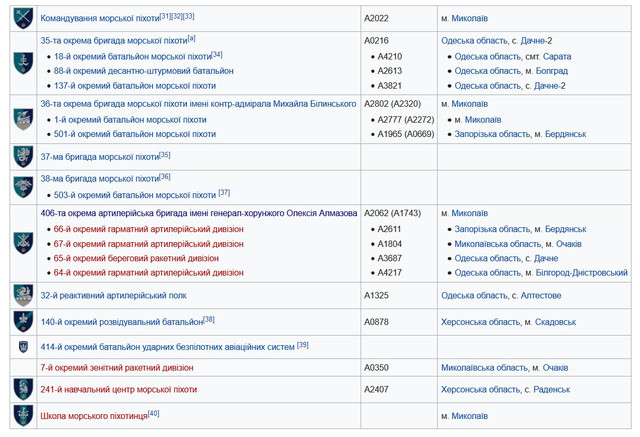Open the 241-й навчальний центр emblem
This screenshot has height=437, width=640.
click(x=23, y=389)
